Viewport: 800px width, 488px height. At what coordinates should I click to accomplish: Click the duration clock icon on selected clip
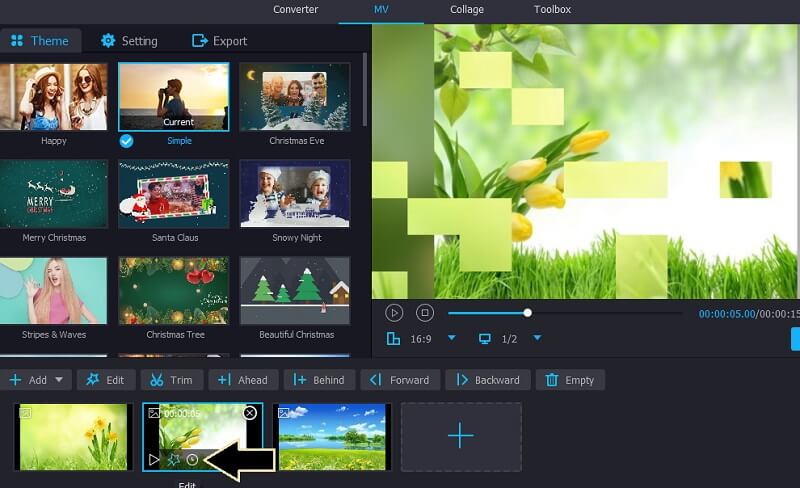click(193, 460)
